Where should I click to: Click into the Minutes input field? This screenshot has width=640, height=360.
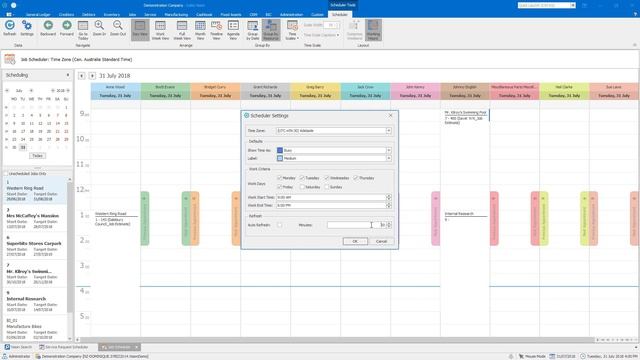point(356,225)
